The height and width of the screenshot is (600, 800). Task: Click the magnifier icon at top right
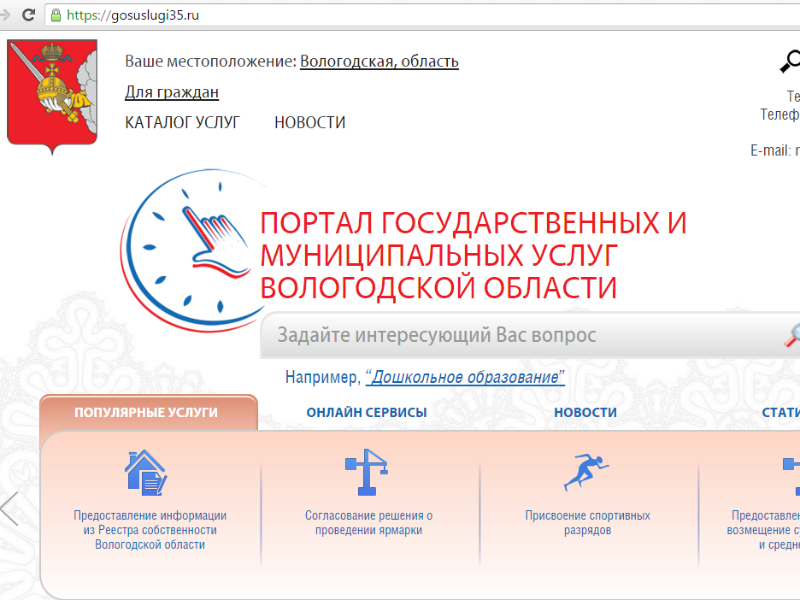click(789, 62)
